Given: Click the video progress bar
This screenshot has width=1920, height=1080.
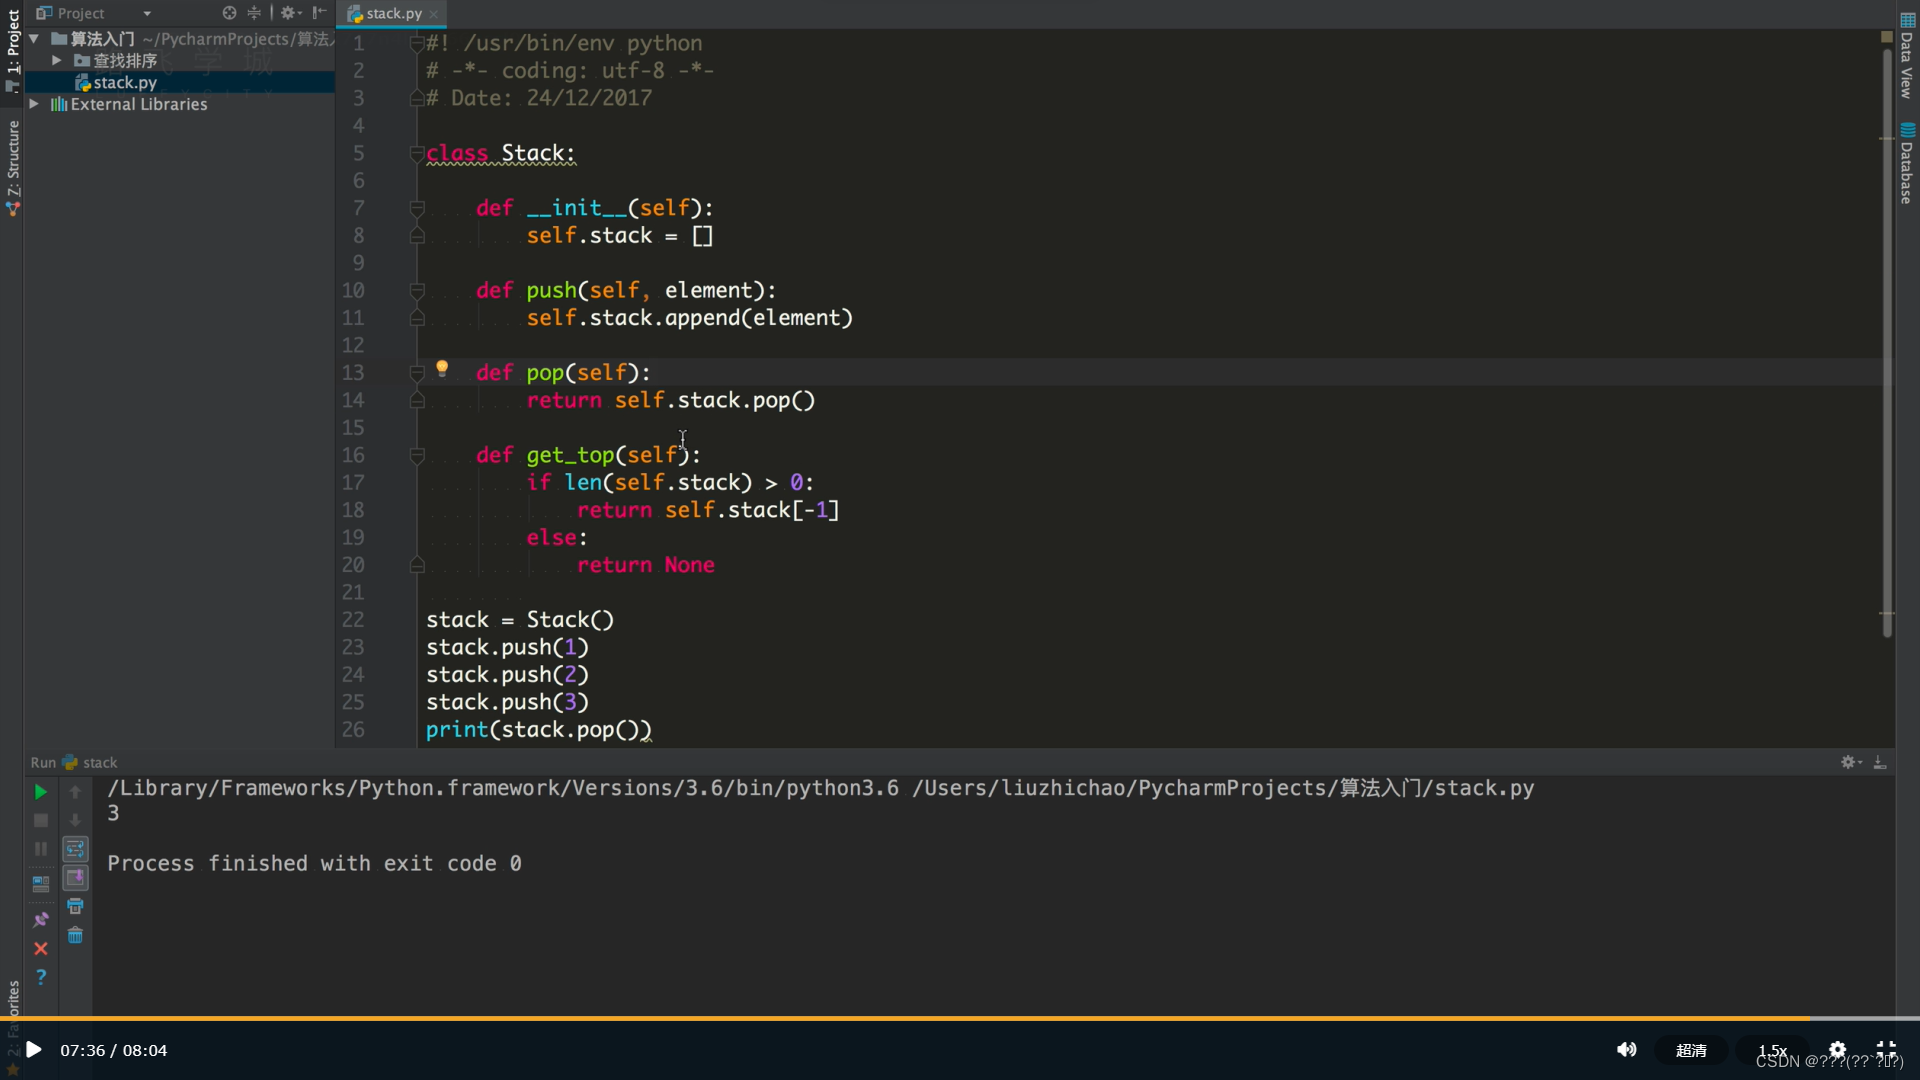Looking at the screenshot, I should (x=960, y=1018).
